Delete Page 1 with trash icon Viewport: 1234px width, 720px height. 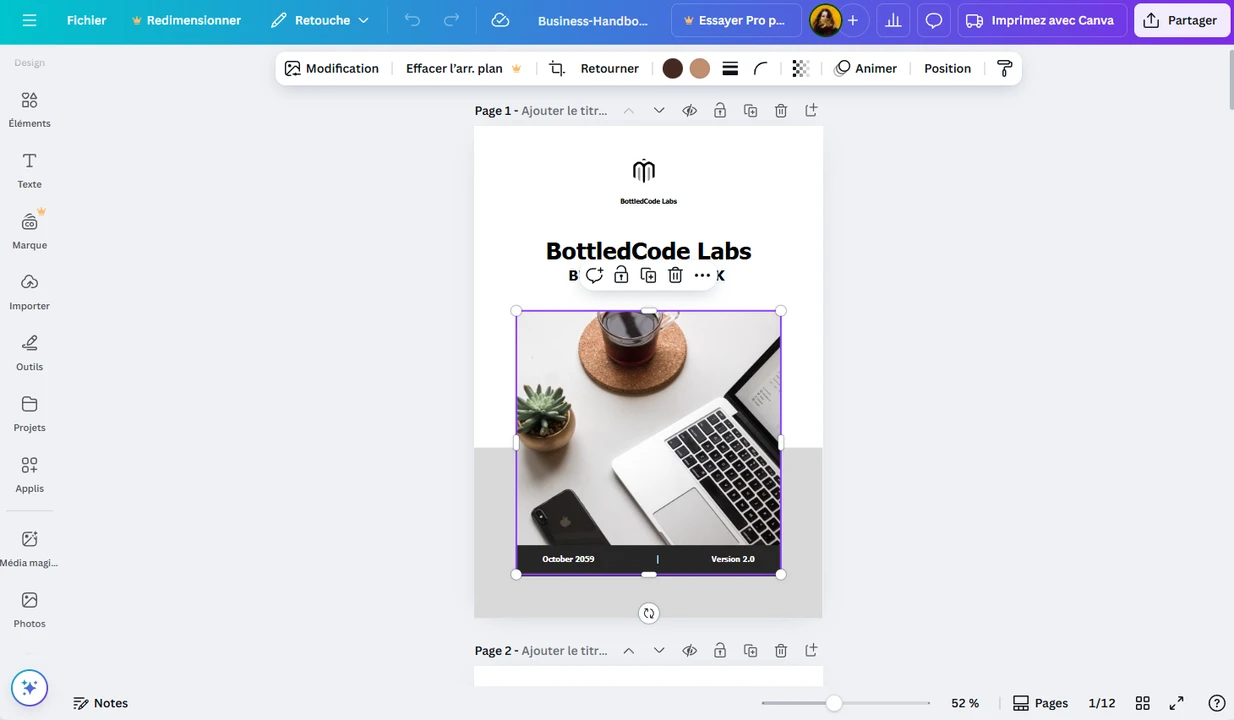(x=781, y=111)
